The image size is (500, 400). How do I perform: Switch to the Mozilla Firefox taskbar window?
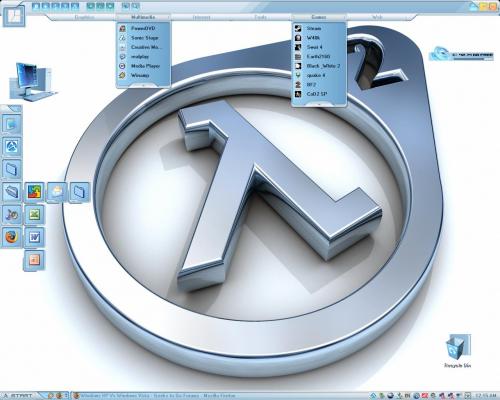(154, 396)
